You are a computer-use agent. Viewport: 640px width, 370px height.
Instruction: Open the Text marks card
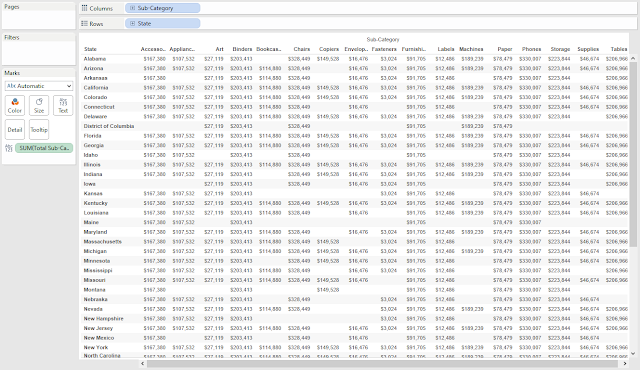[x=63, y=106]
